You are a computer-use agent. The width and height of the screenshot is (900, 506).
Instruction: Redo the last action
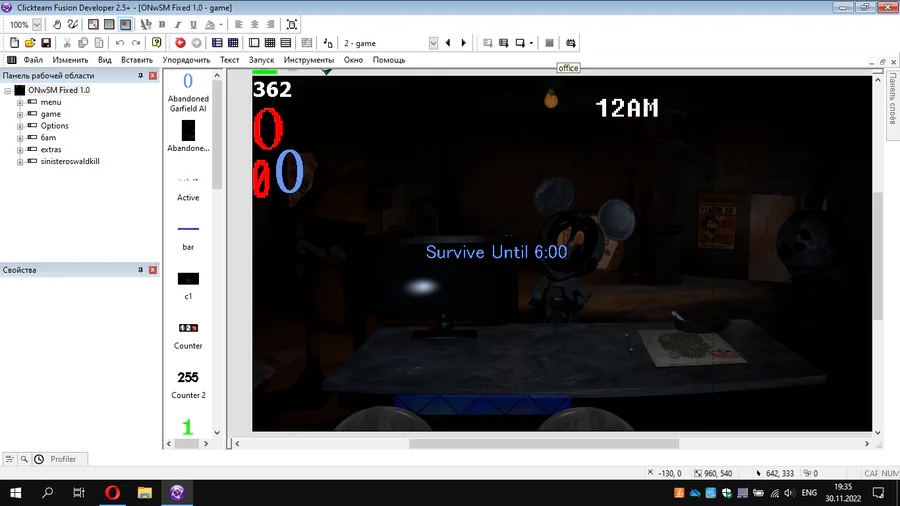tap(135, 43)
